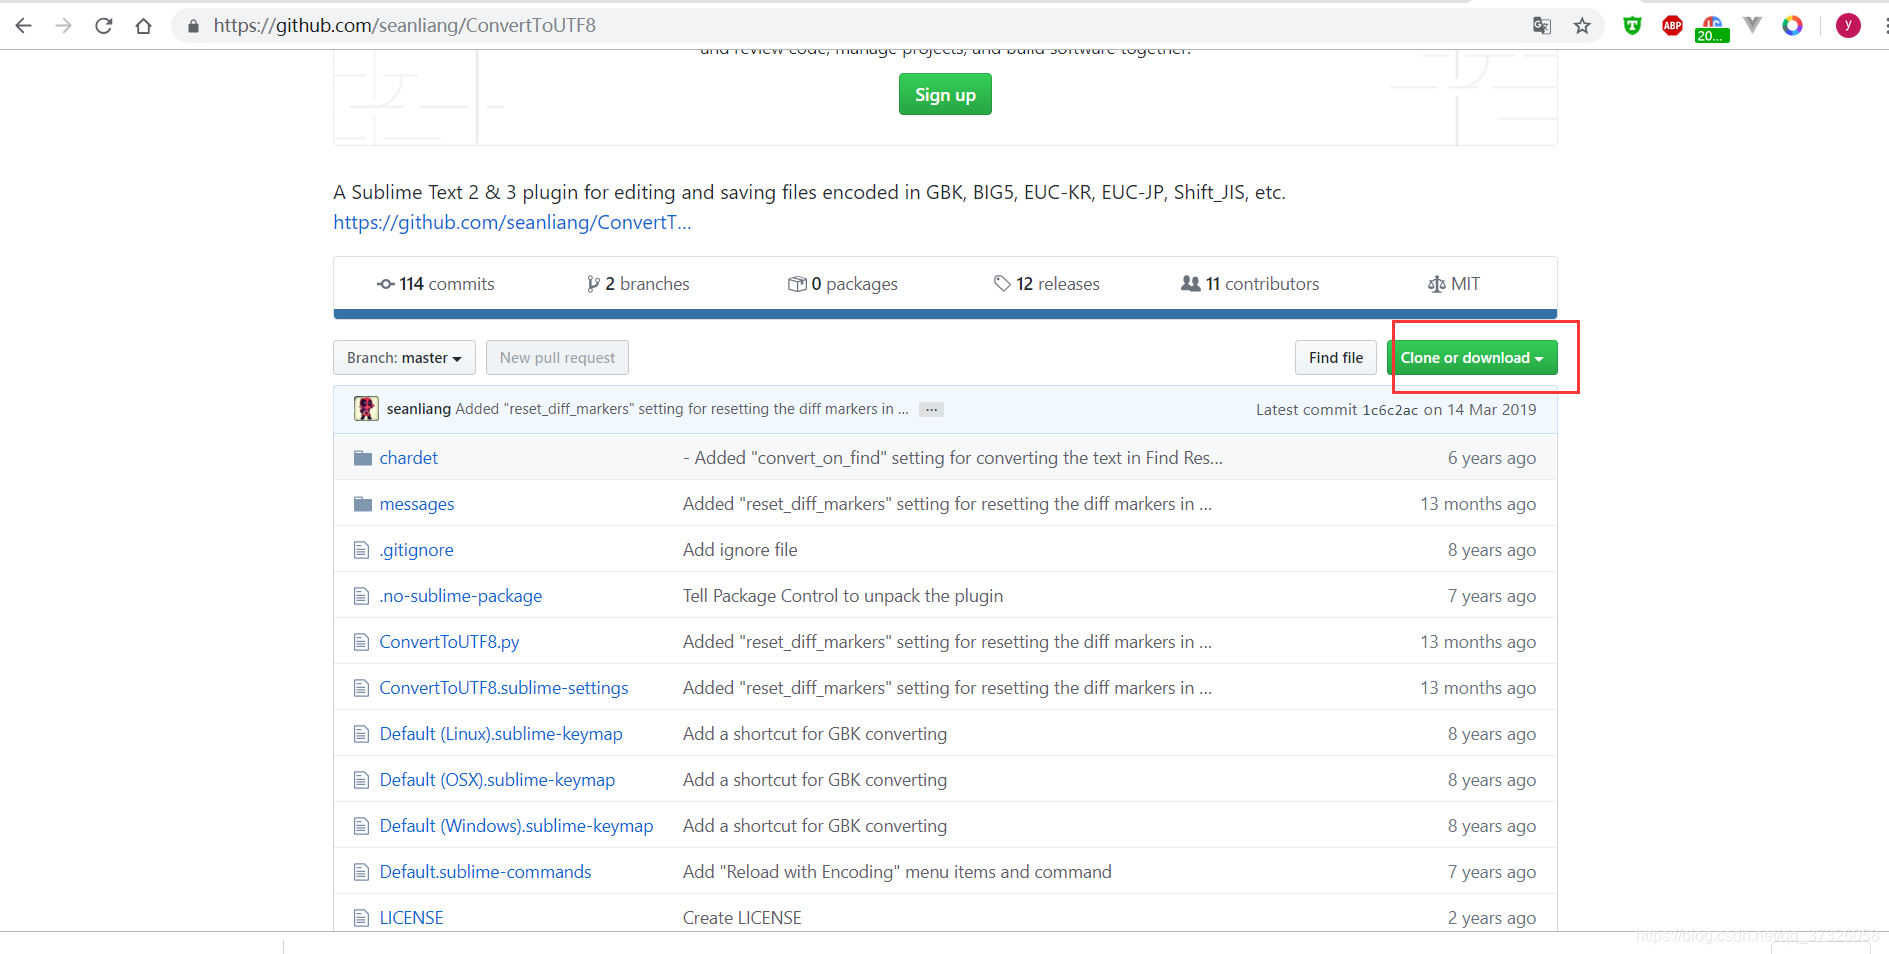This screenshot has height=954, width=1889.
Task: Click the green Sign up button
Action: 945,94
